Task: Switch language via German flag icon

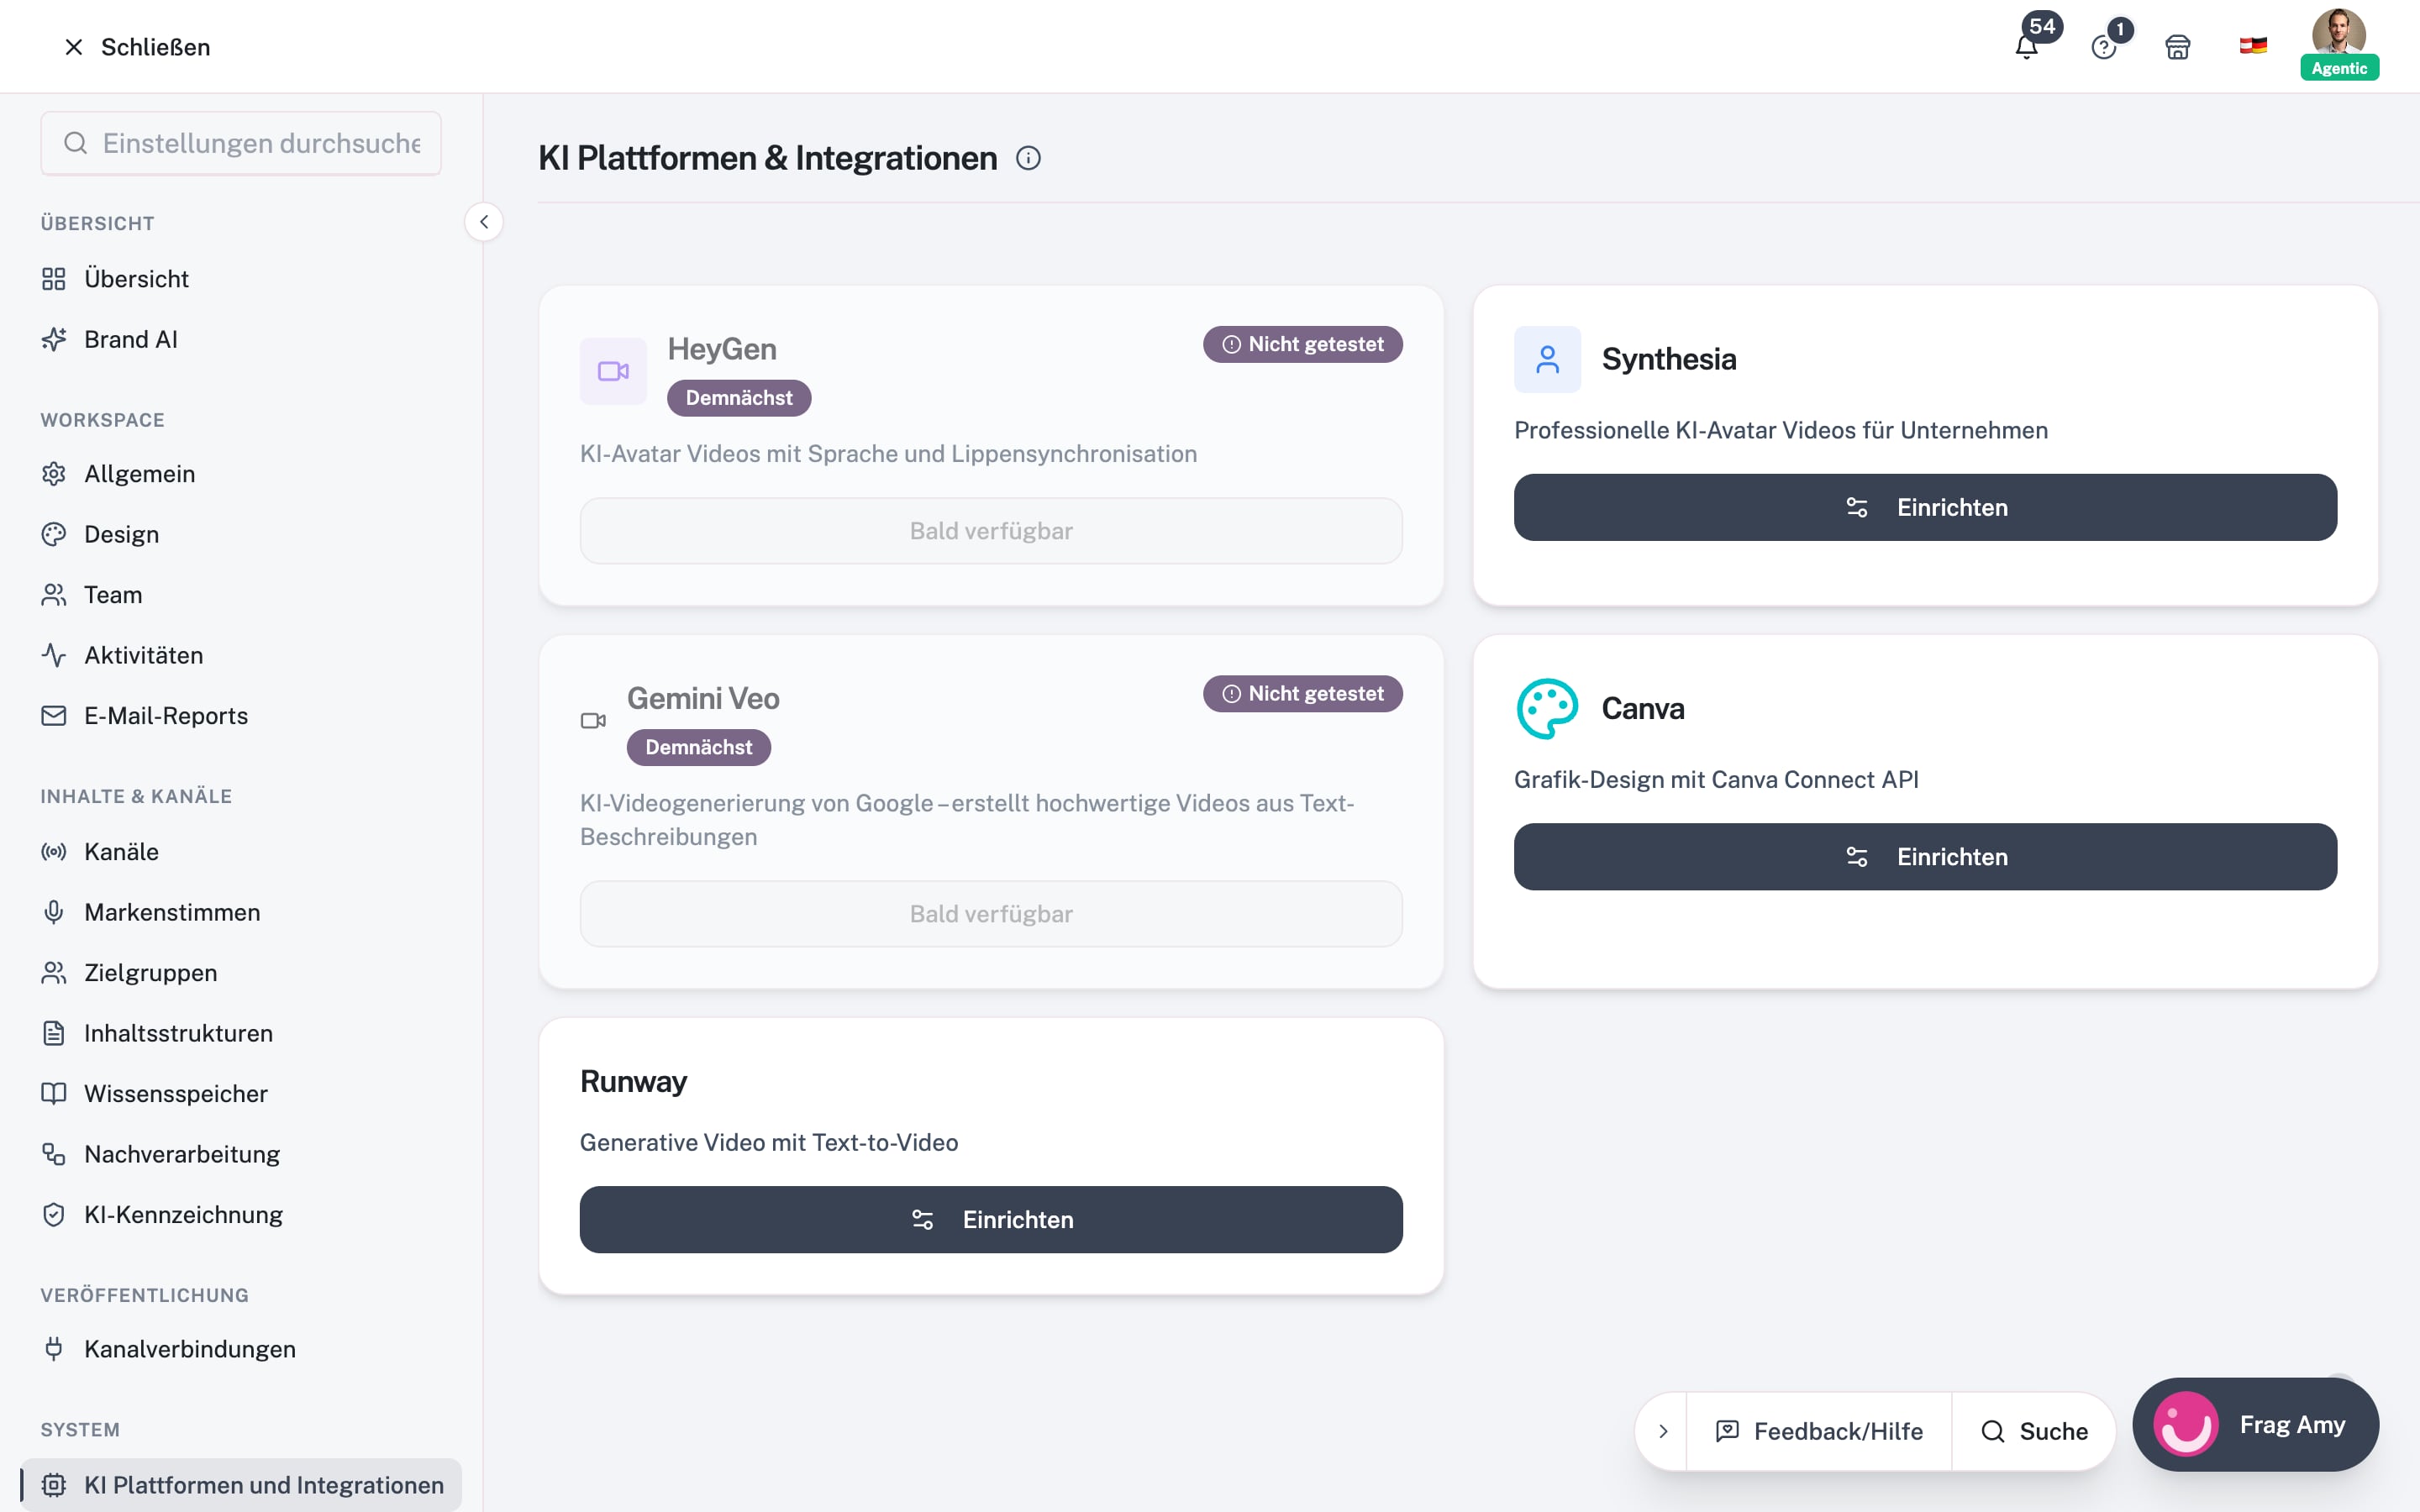Action: click(2252, 46)
